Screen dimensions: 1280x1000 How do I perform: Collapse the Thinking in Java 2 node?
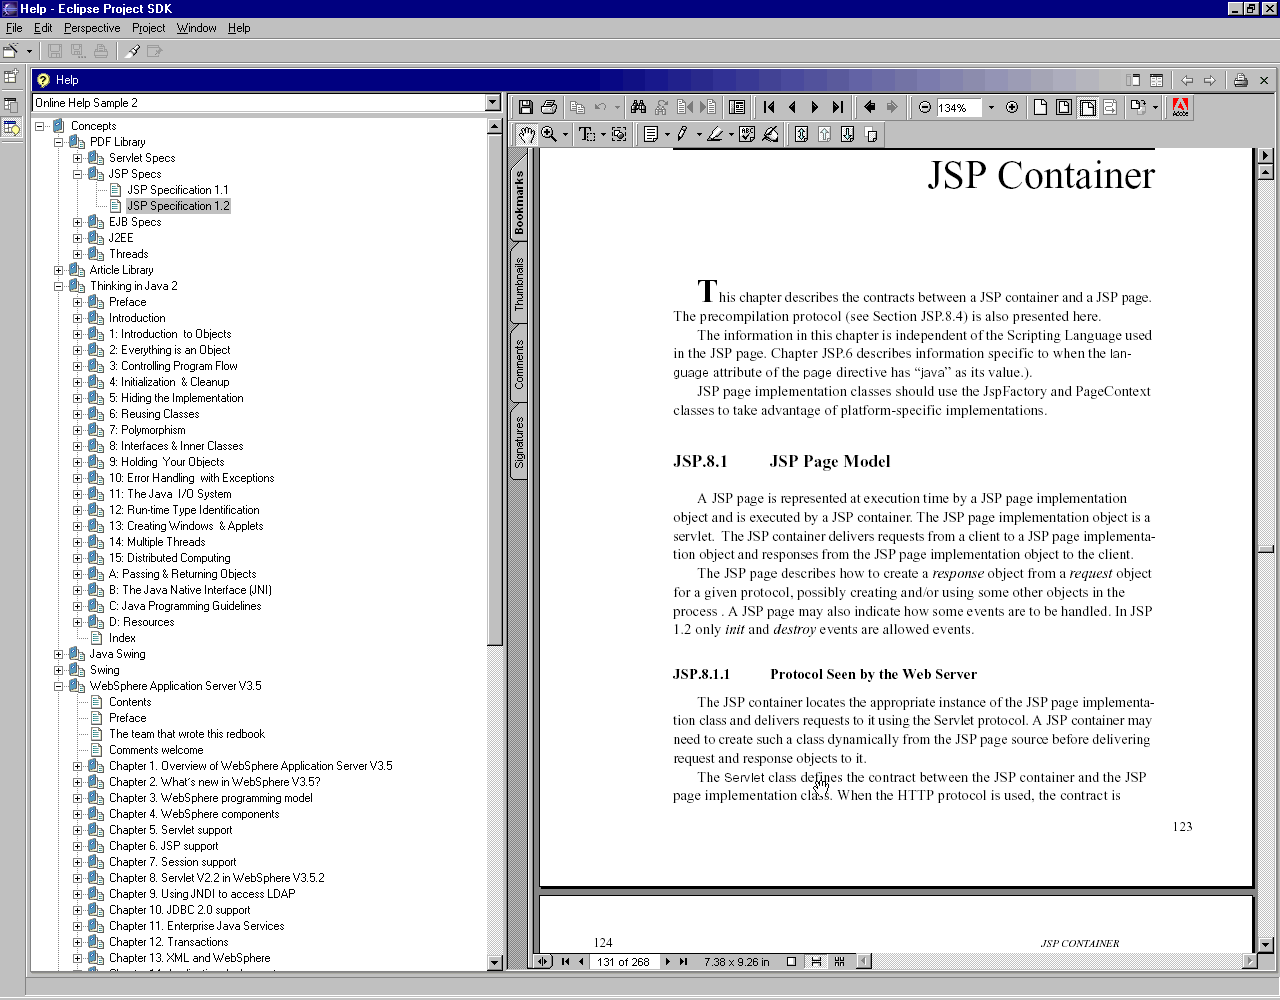pyautogui.click(x=59, y=286)
